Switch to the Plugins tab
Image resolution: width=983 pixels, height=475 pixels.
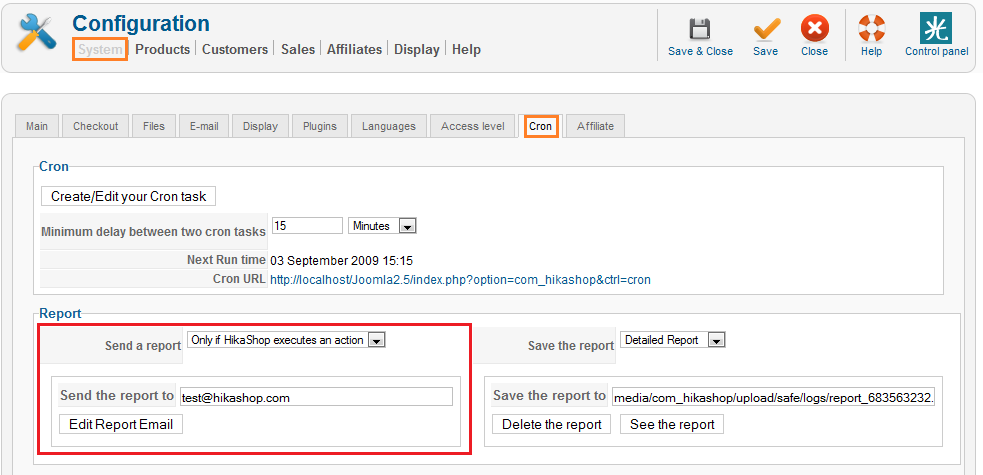click(x=320, y=126)
